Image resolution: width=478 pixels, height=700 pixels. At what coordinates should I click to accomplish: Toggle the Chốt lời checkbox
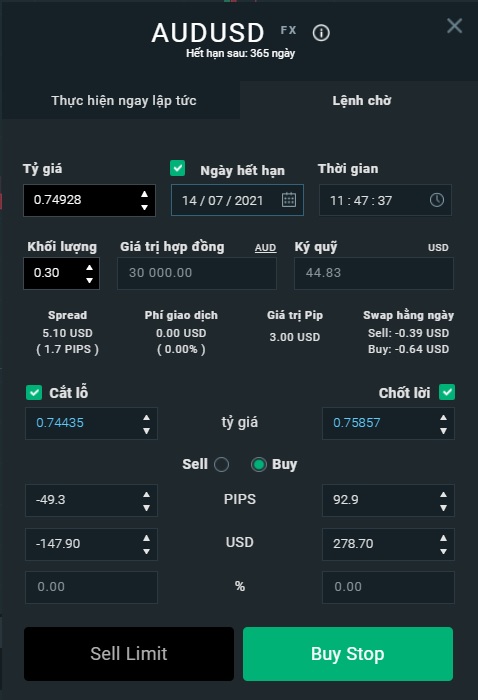447,392
